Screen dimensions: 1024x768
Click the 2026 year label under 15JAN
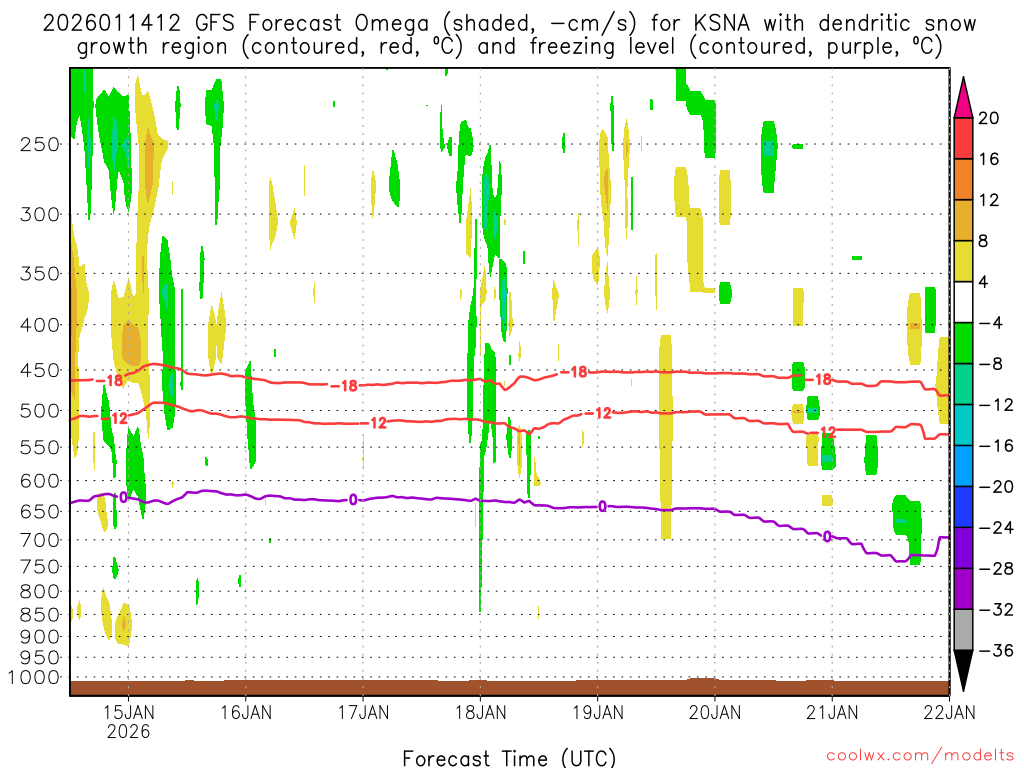pos(129,731)
